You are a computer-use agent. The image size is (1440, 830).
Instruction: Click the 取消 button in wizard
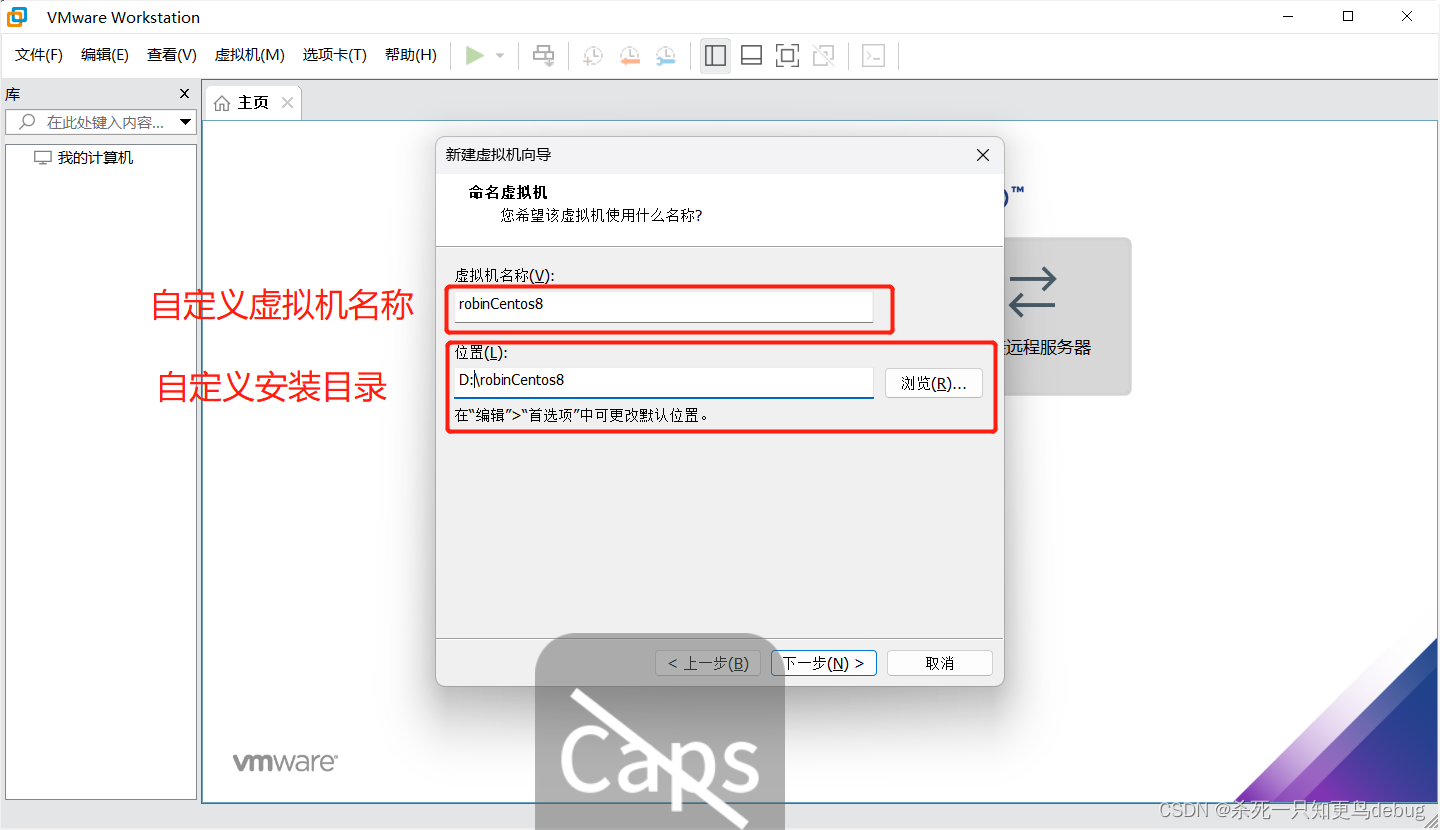click(939, 663)
